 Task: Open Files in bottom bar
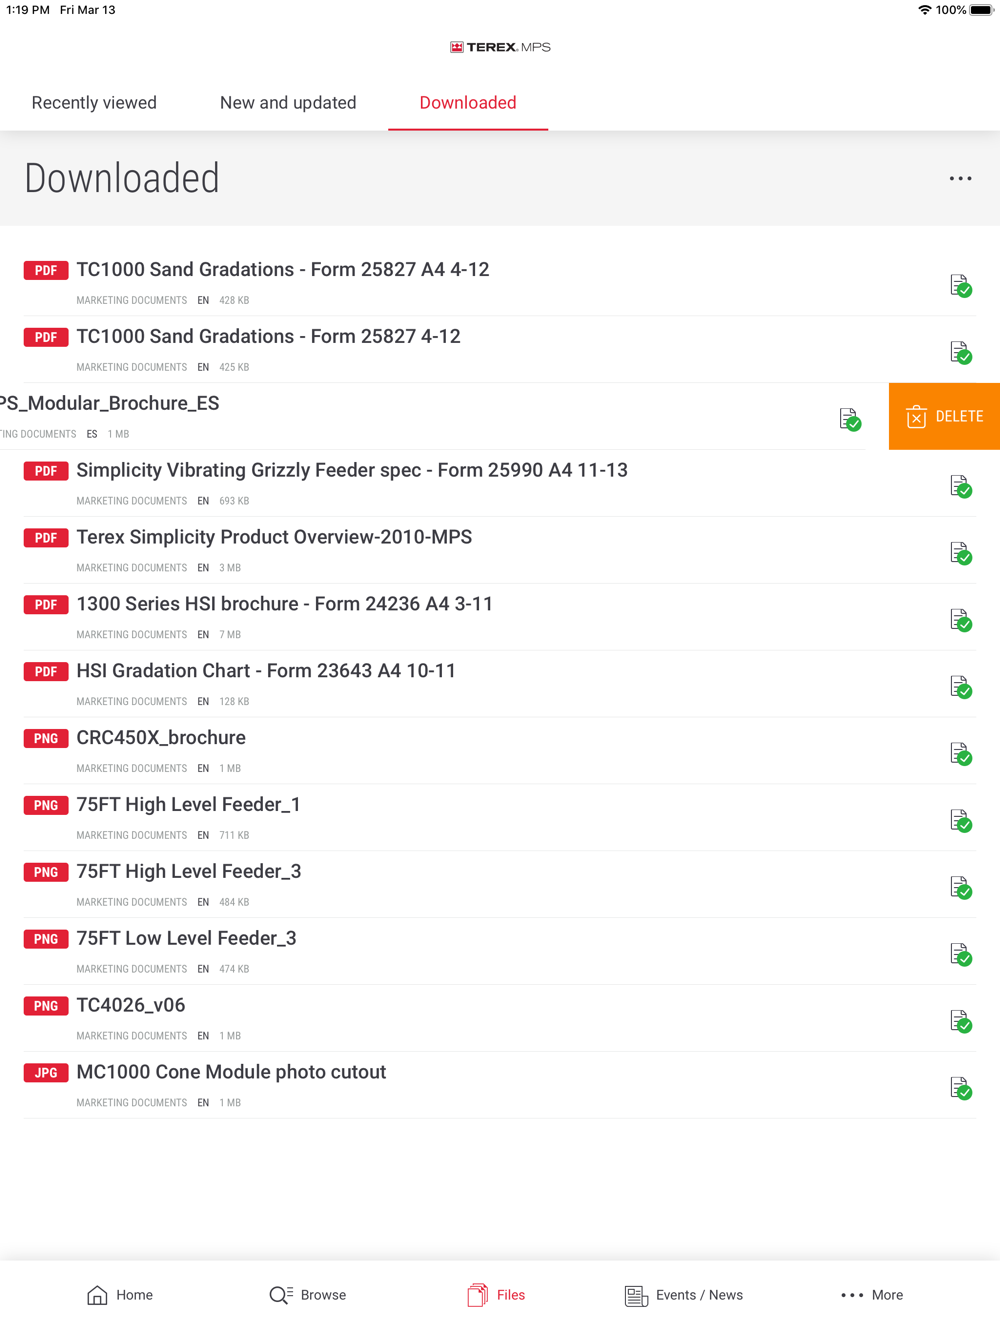pos(496,1295)
